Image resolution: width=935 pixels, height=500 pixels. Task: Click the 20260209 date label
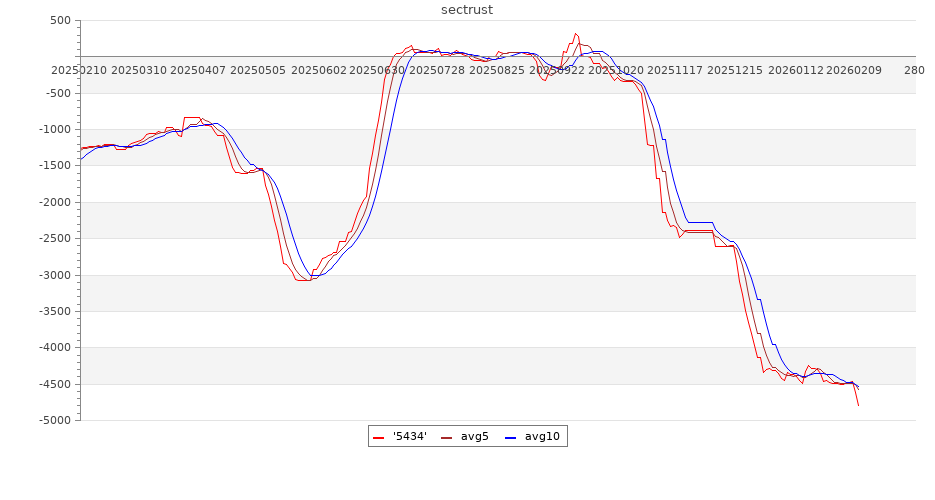853,71
